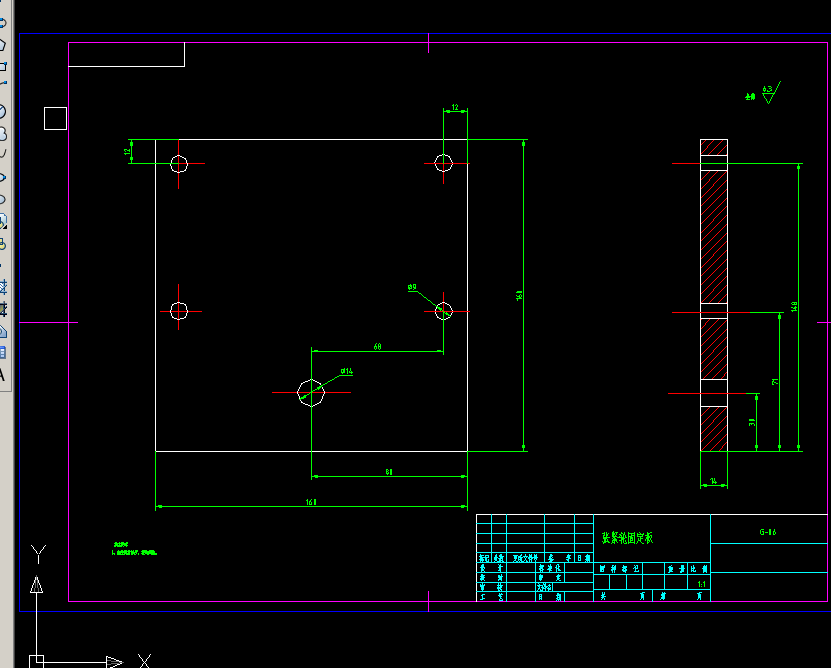Select the Circle draw tool

[x=2, y=111]
